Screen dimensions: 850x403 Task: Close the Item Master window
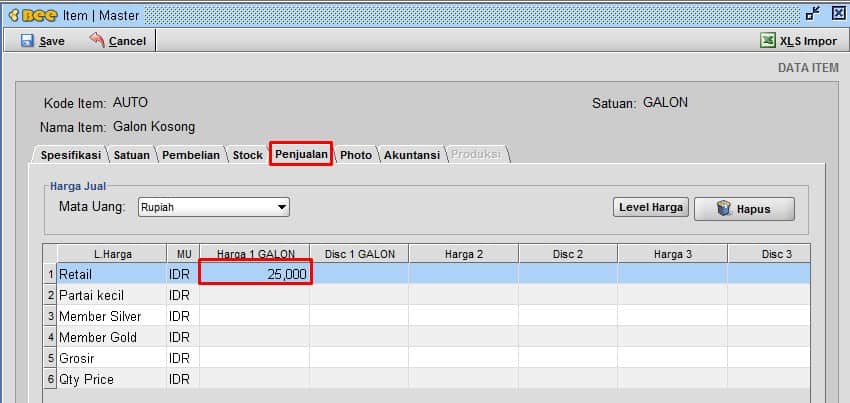[838, 14]
